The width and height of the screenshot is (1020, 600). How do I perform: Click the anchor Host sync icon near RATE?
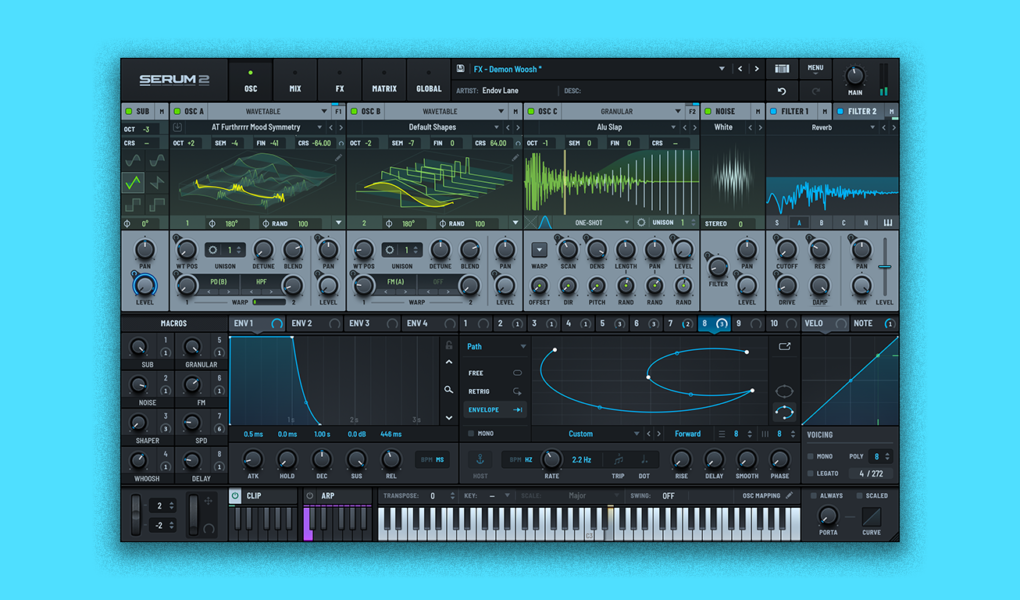[x=480, y=459]
